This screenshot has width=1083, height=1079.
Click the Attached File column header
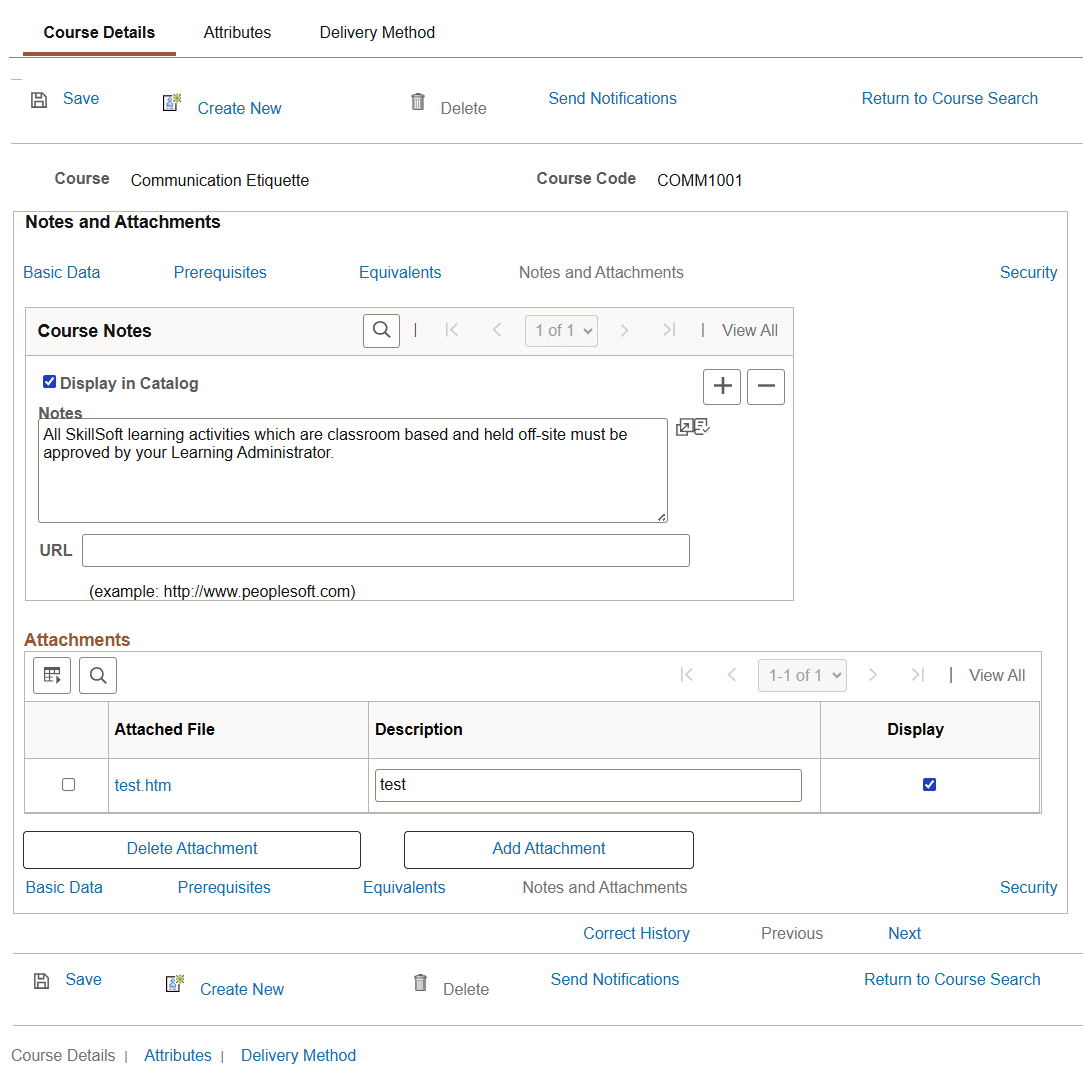(x=164, y=729)
